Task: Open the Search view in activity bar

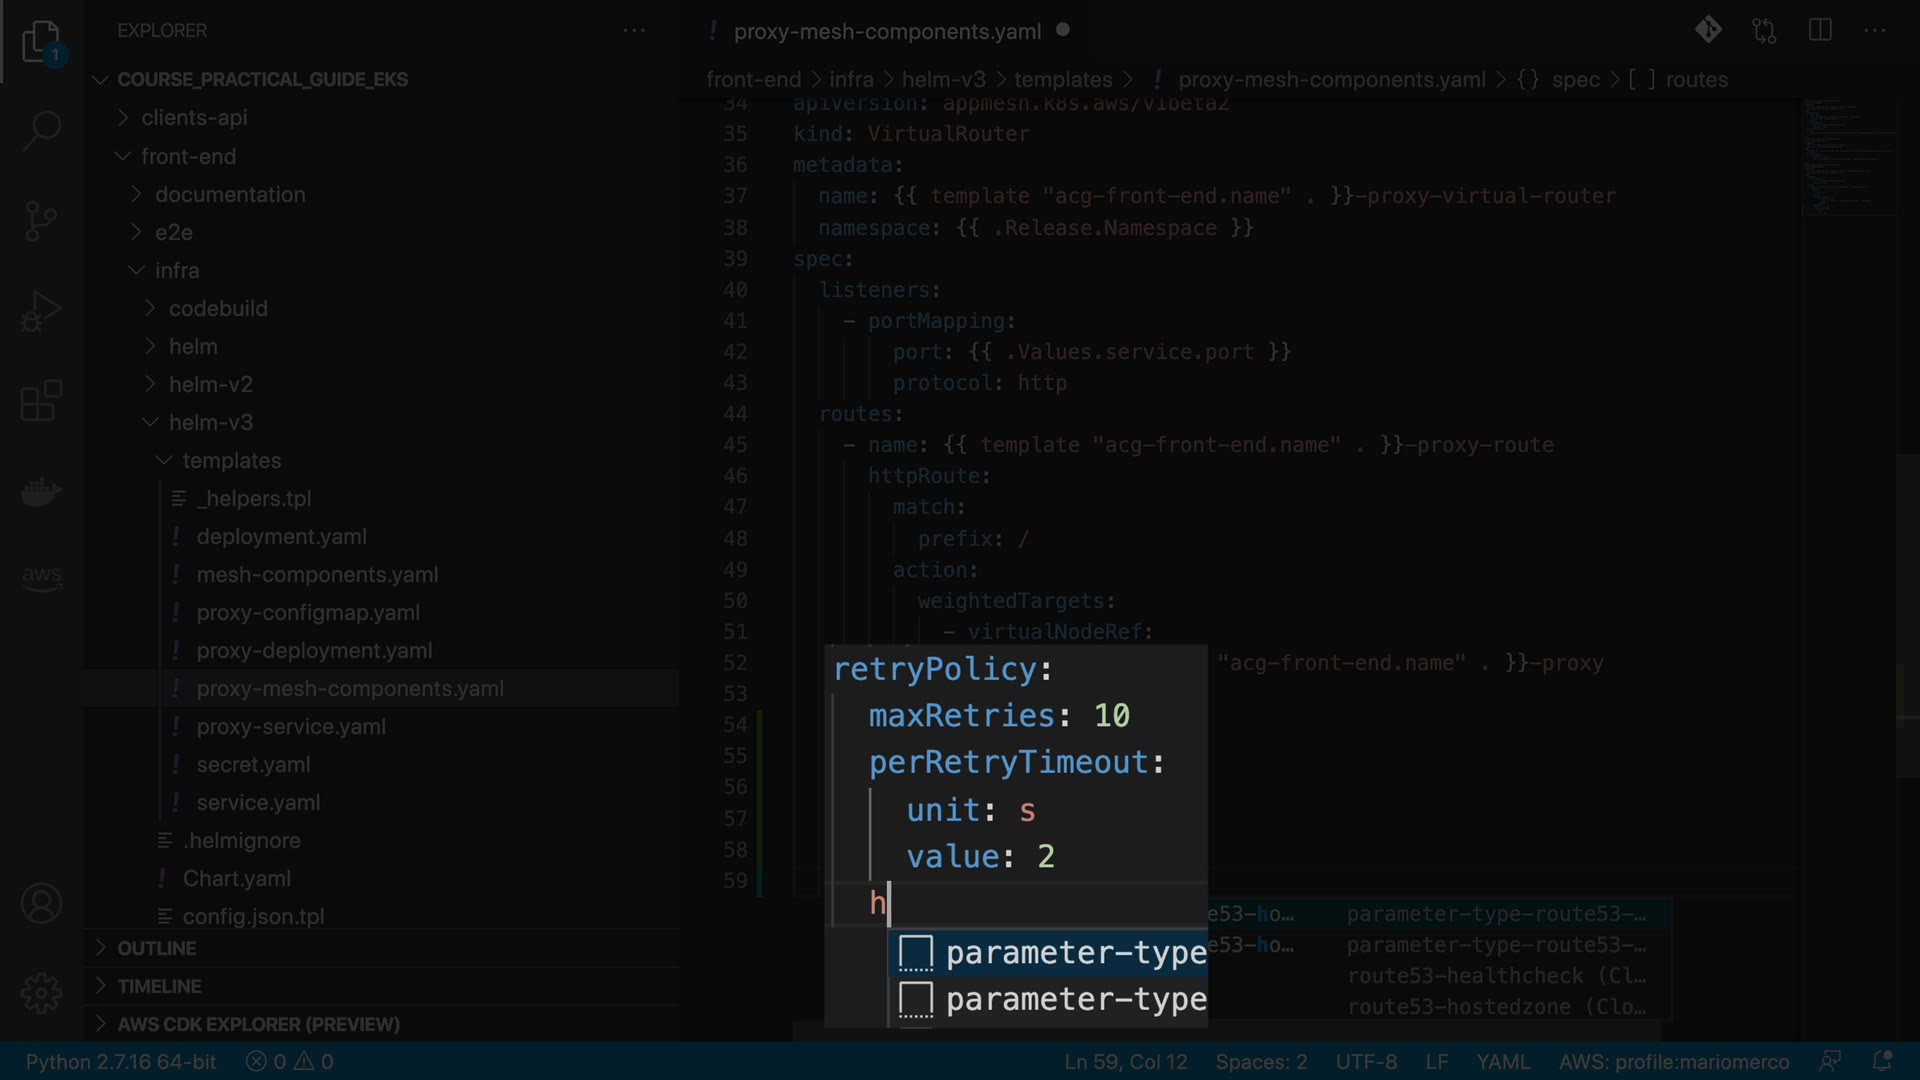Action: pyautogui.click(x=41, y=130)
